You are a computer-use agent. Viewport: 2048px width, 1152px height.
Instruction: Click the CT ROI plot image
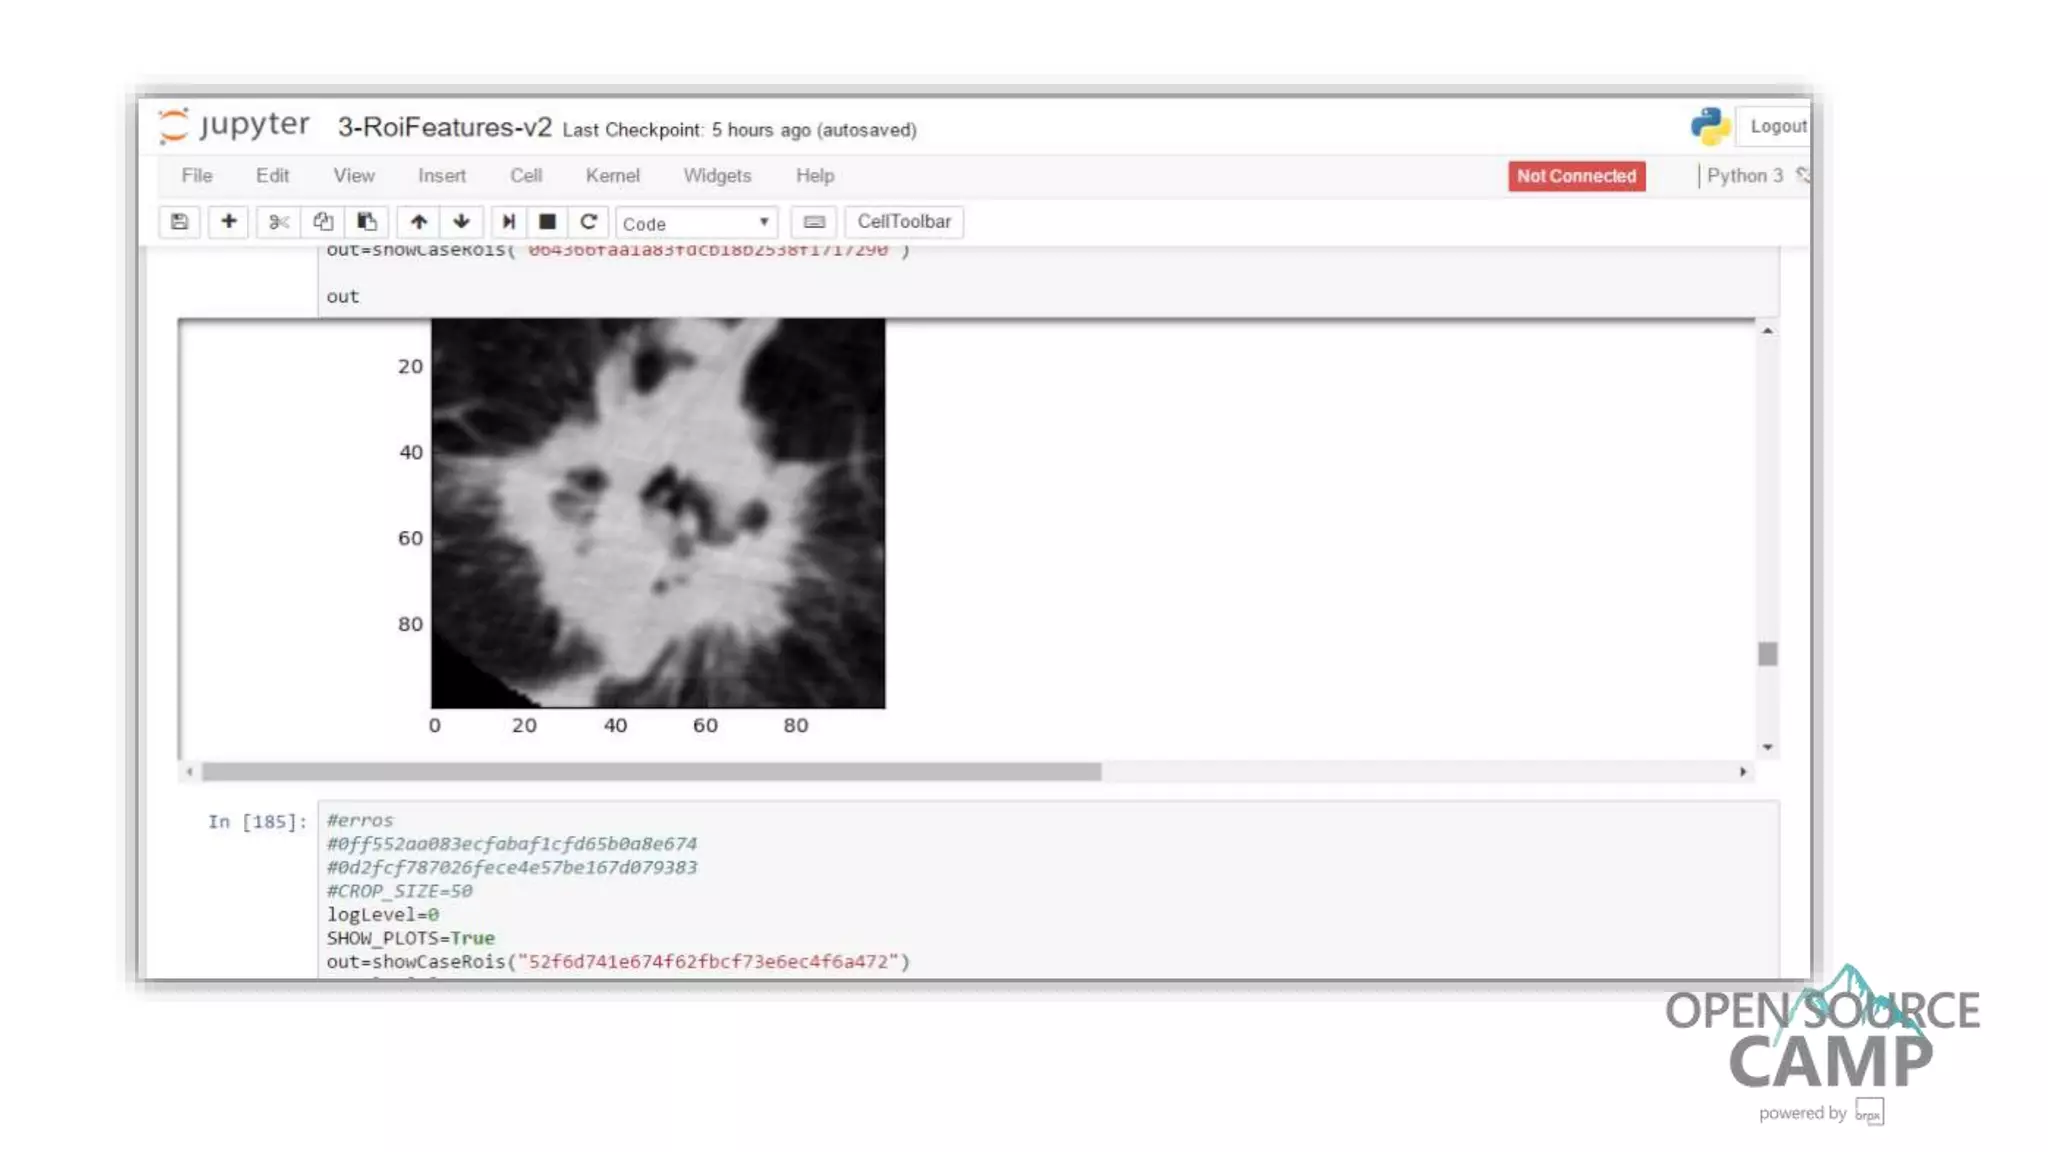[658, 513]
